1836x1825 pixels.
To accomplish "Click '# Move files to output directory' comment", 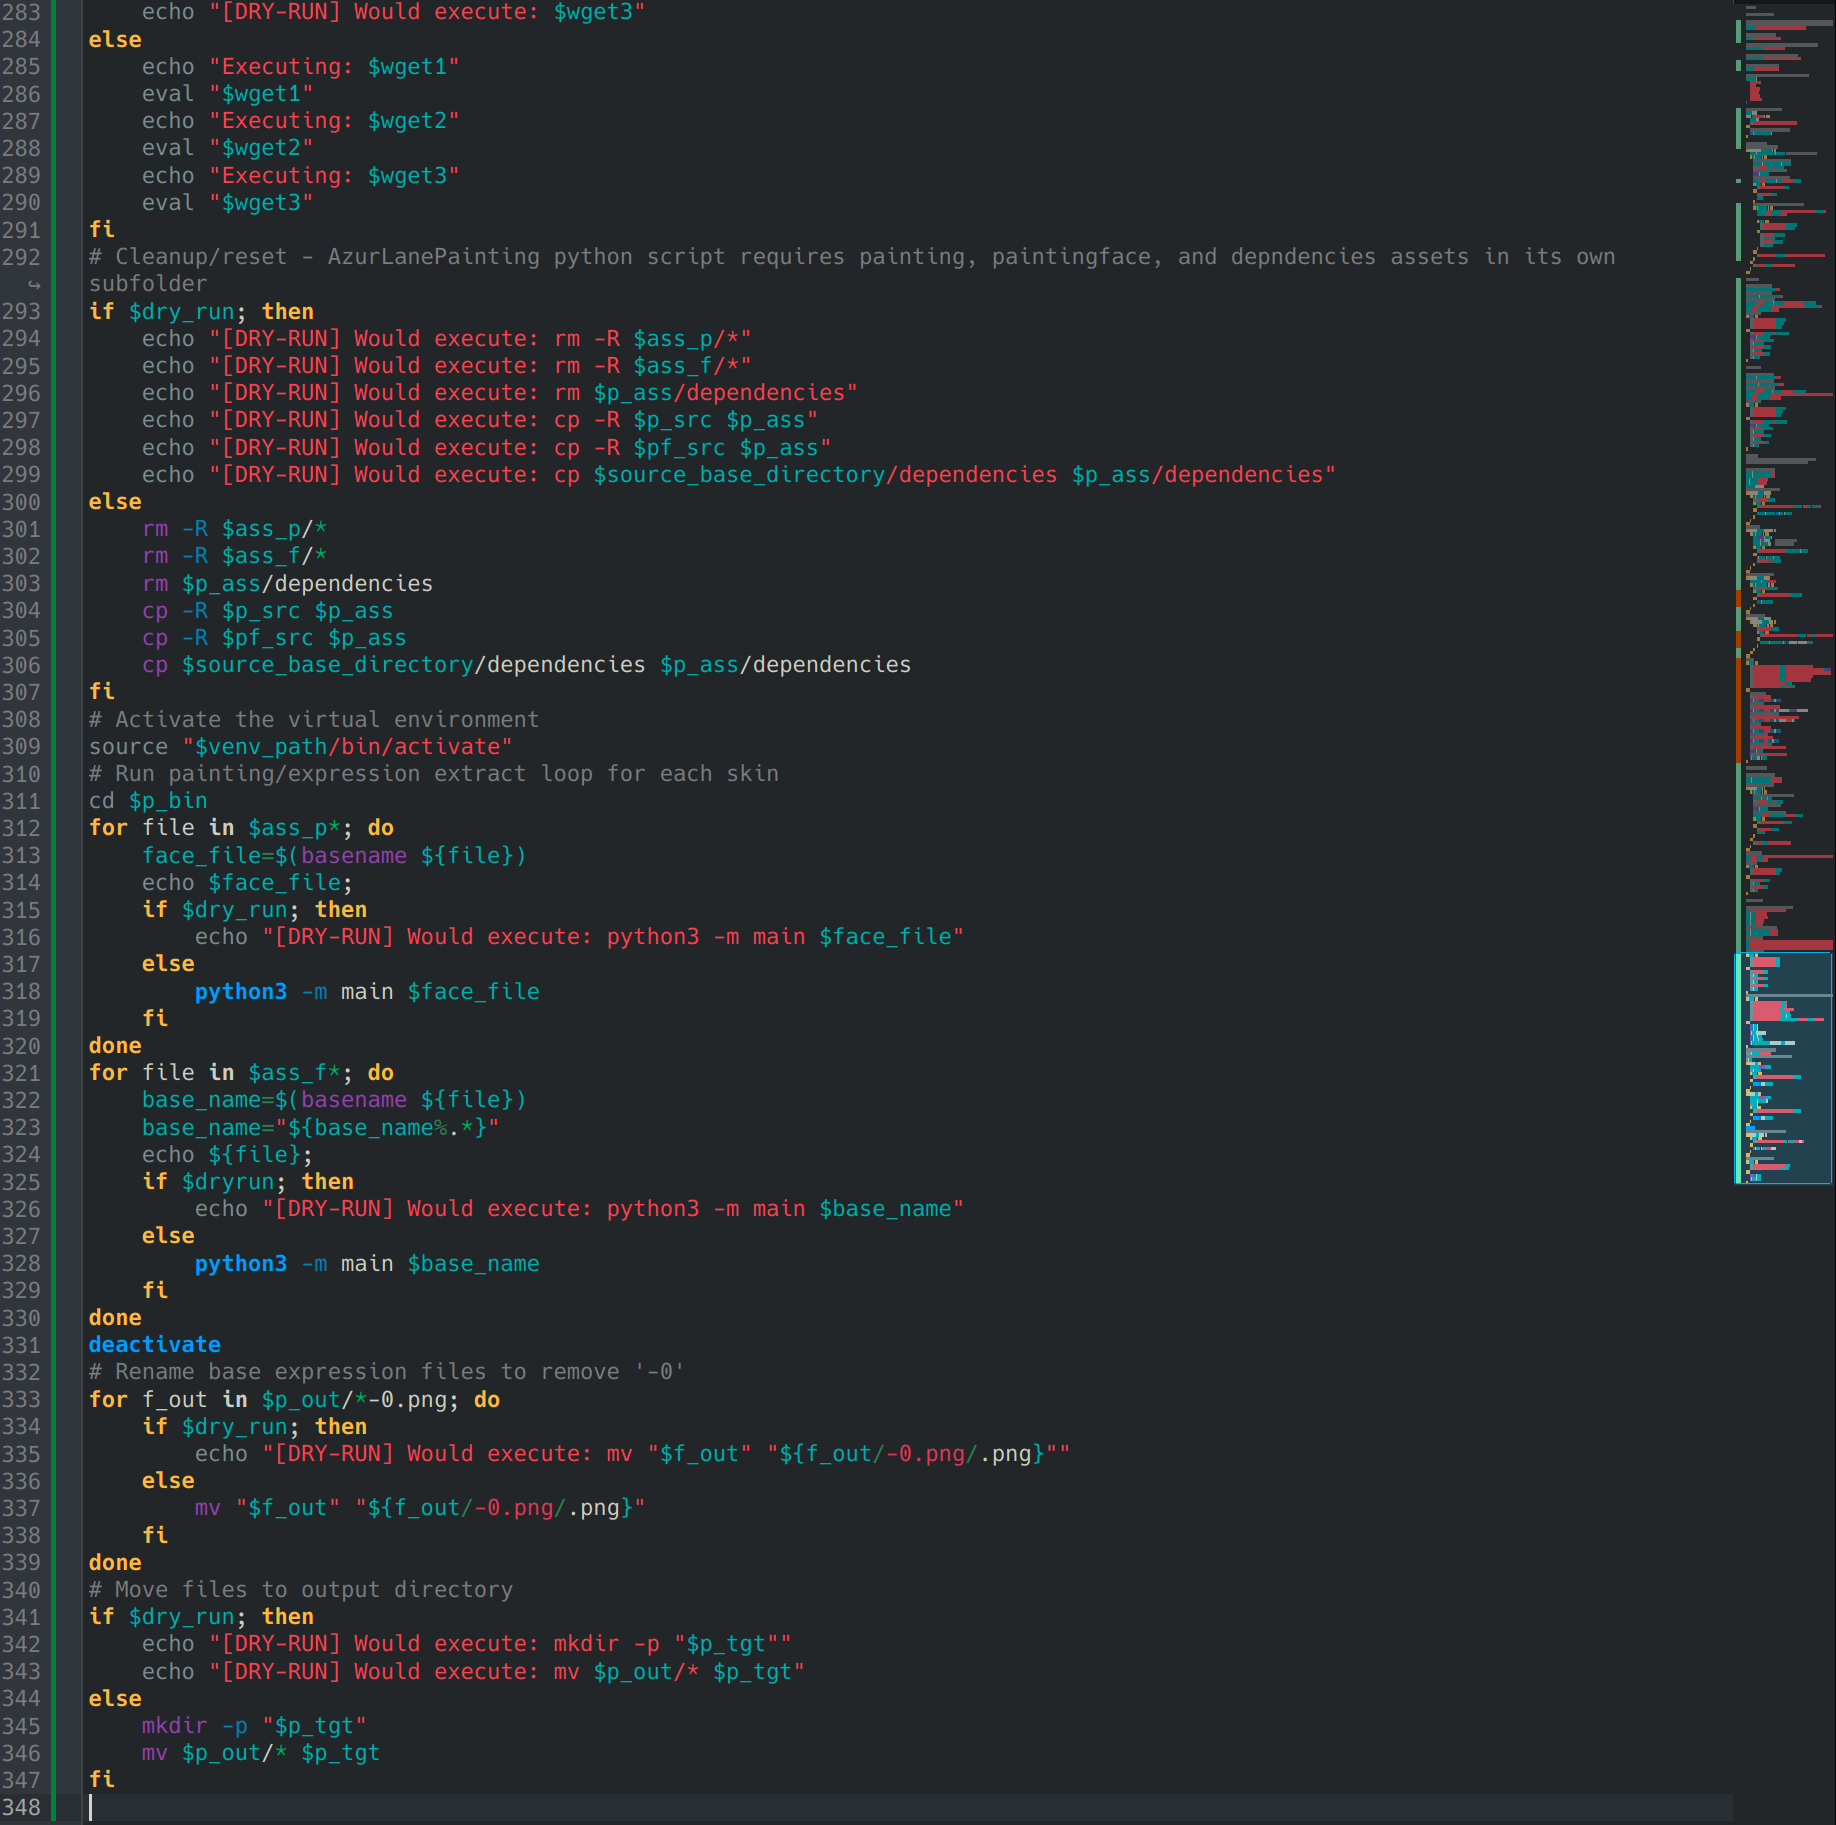I will coord(301,1590).
